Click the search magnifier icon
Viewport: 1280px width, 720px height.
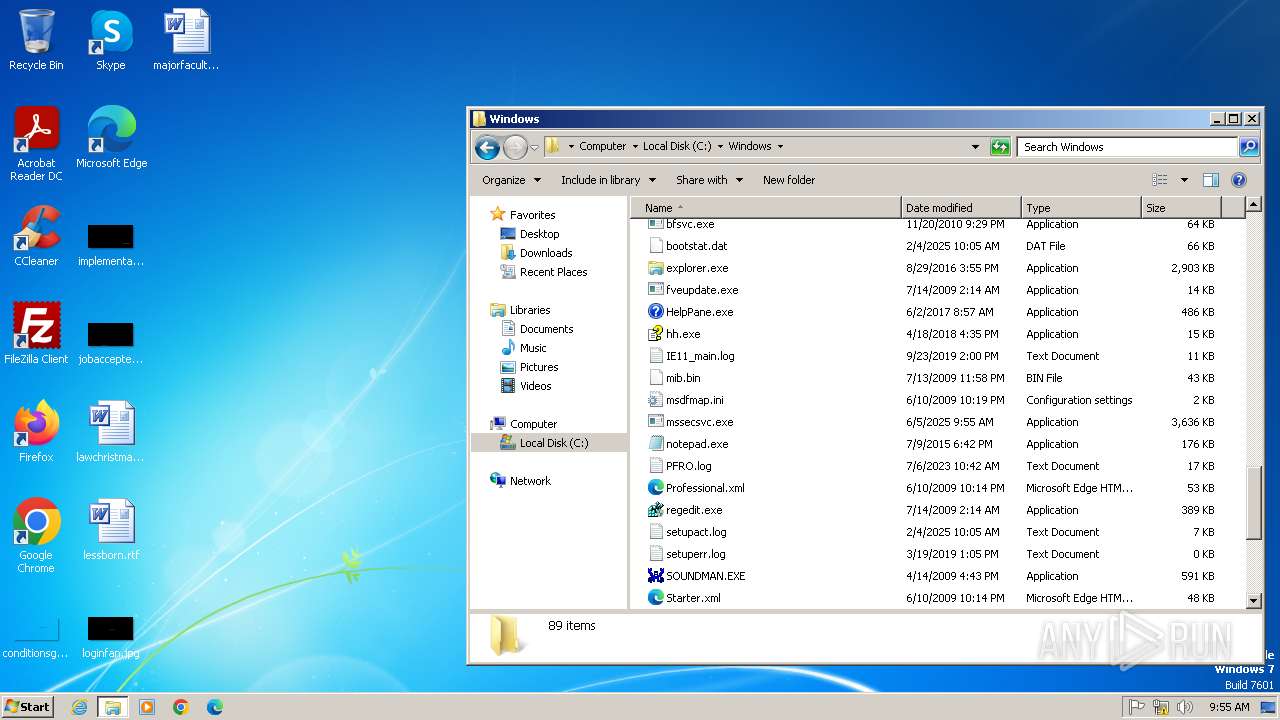1249,147
